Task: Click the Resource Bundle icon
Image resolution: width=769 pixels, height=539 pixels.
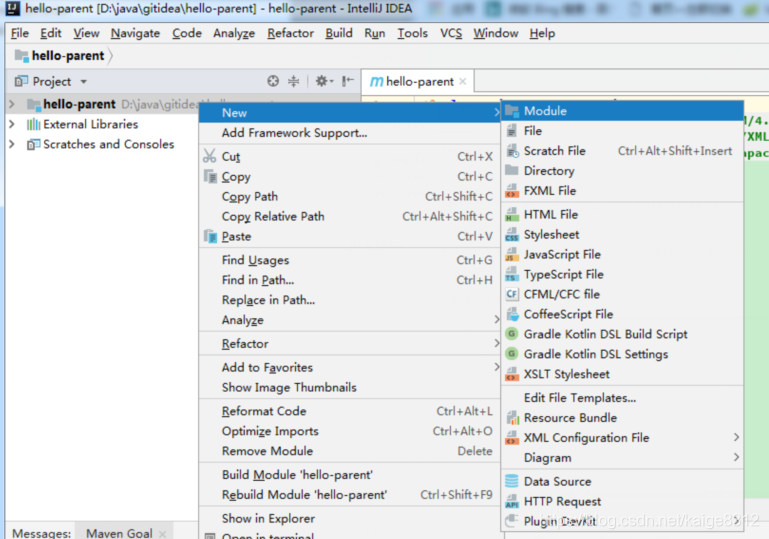Action: 512,418
